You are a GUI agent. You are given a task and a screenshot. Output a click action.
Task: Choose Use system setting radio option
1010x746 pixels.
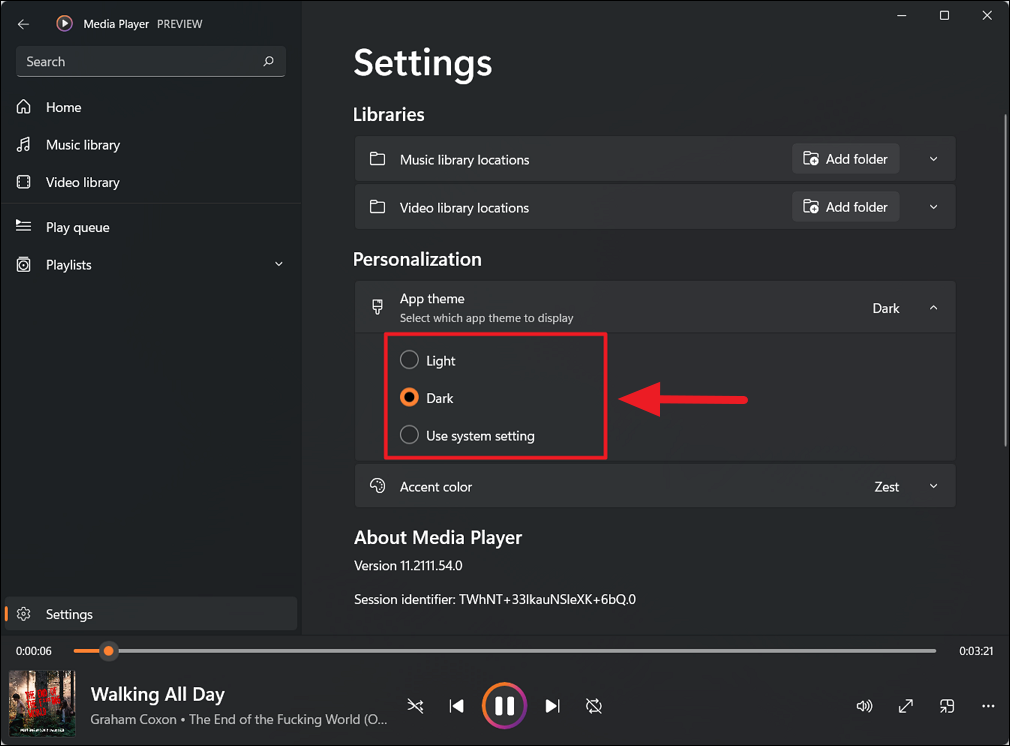tap(409, 435)
